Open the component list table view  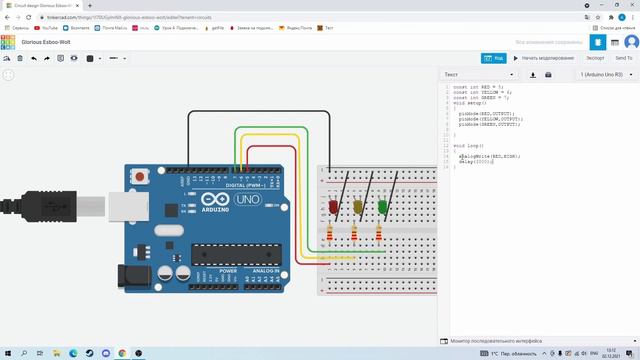coord(615,42)
